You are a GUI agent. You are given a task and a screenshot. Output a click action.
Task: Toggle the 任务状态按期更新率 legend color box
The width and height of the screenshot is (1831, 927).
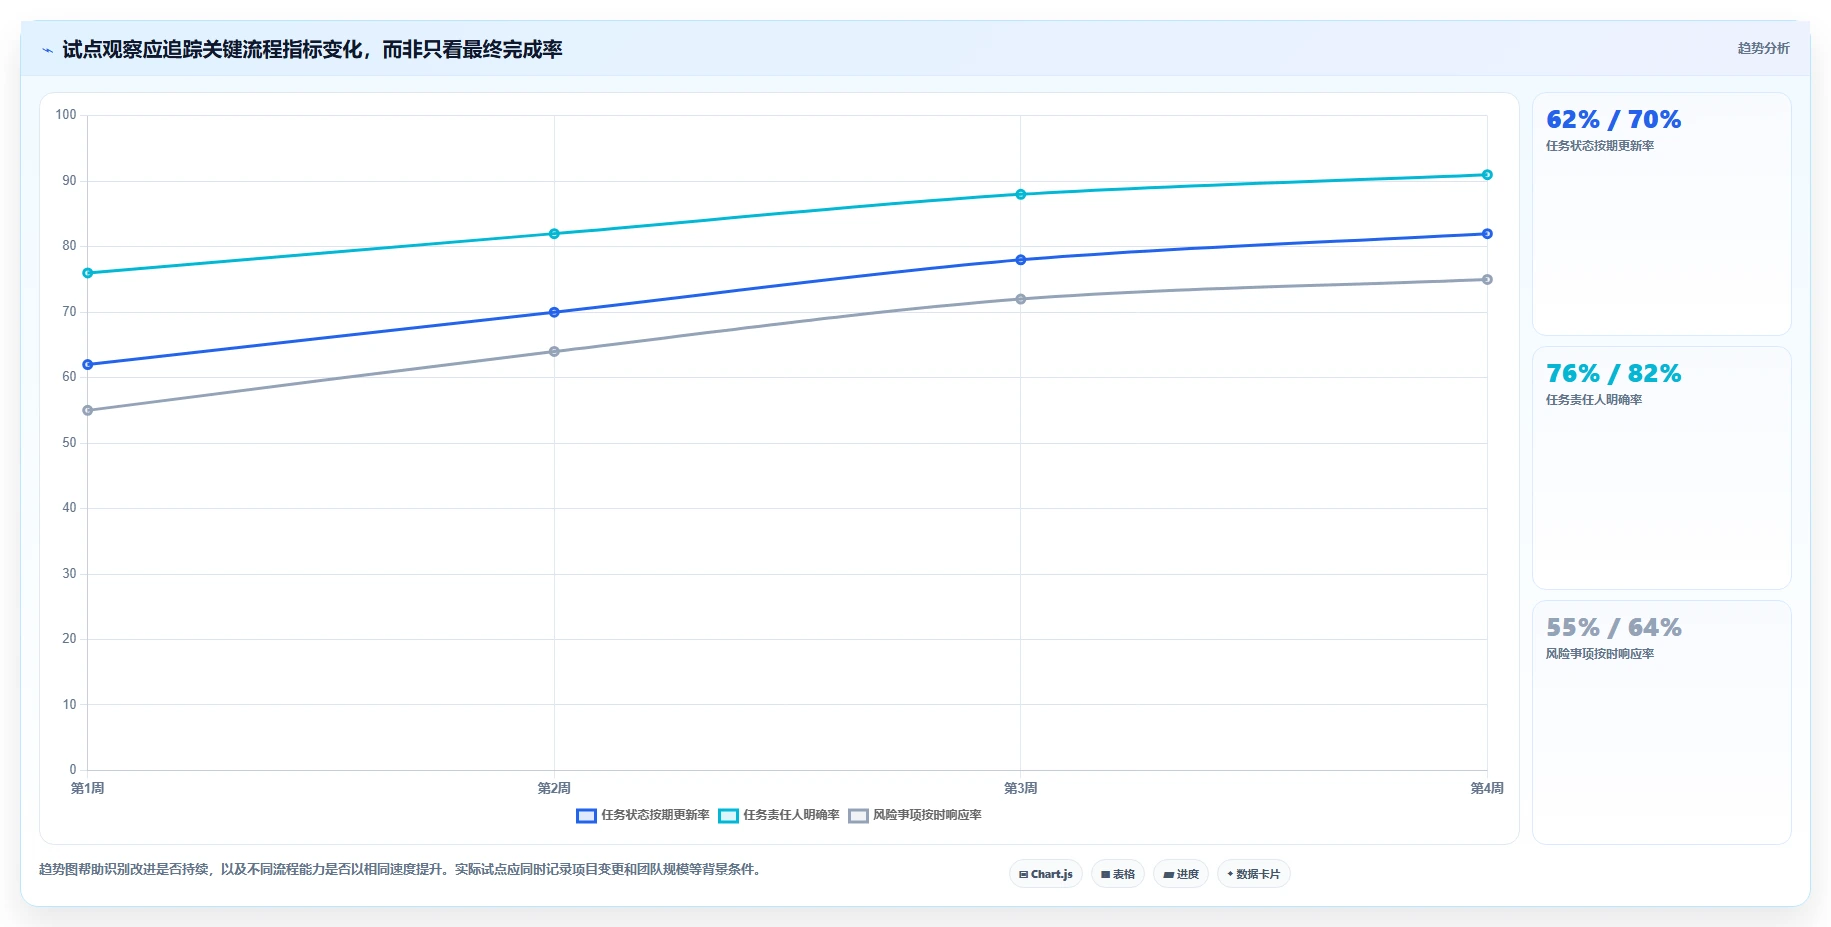click(x=587, y=816)
